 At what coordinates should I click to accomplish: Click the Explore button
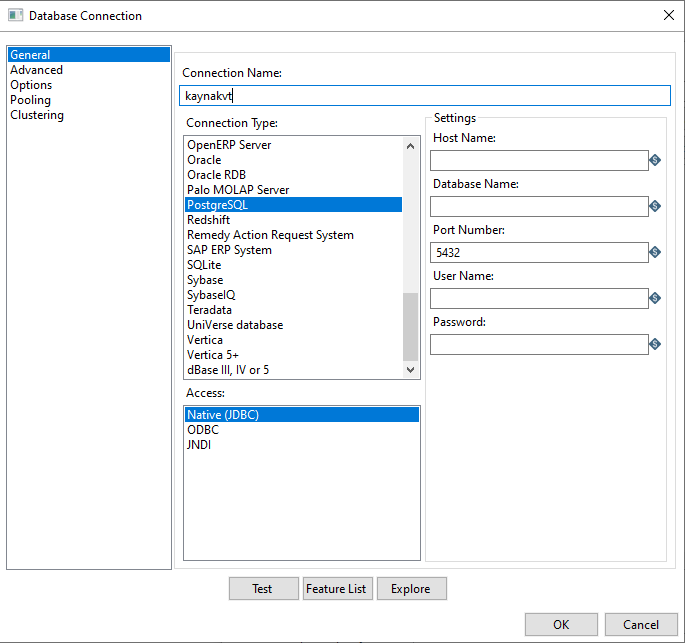[412, 589]
